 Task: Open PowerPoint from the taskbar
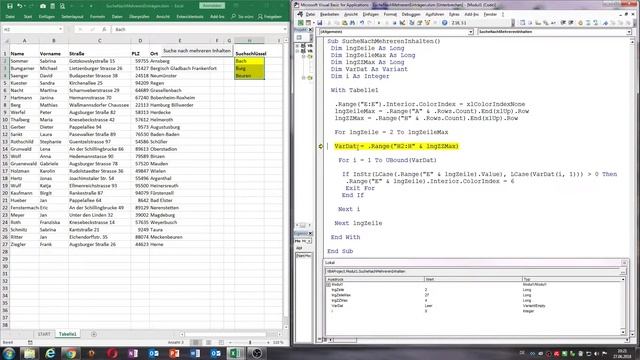point(174,353)
